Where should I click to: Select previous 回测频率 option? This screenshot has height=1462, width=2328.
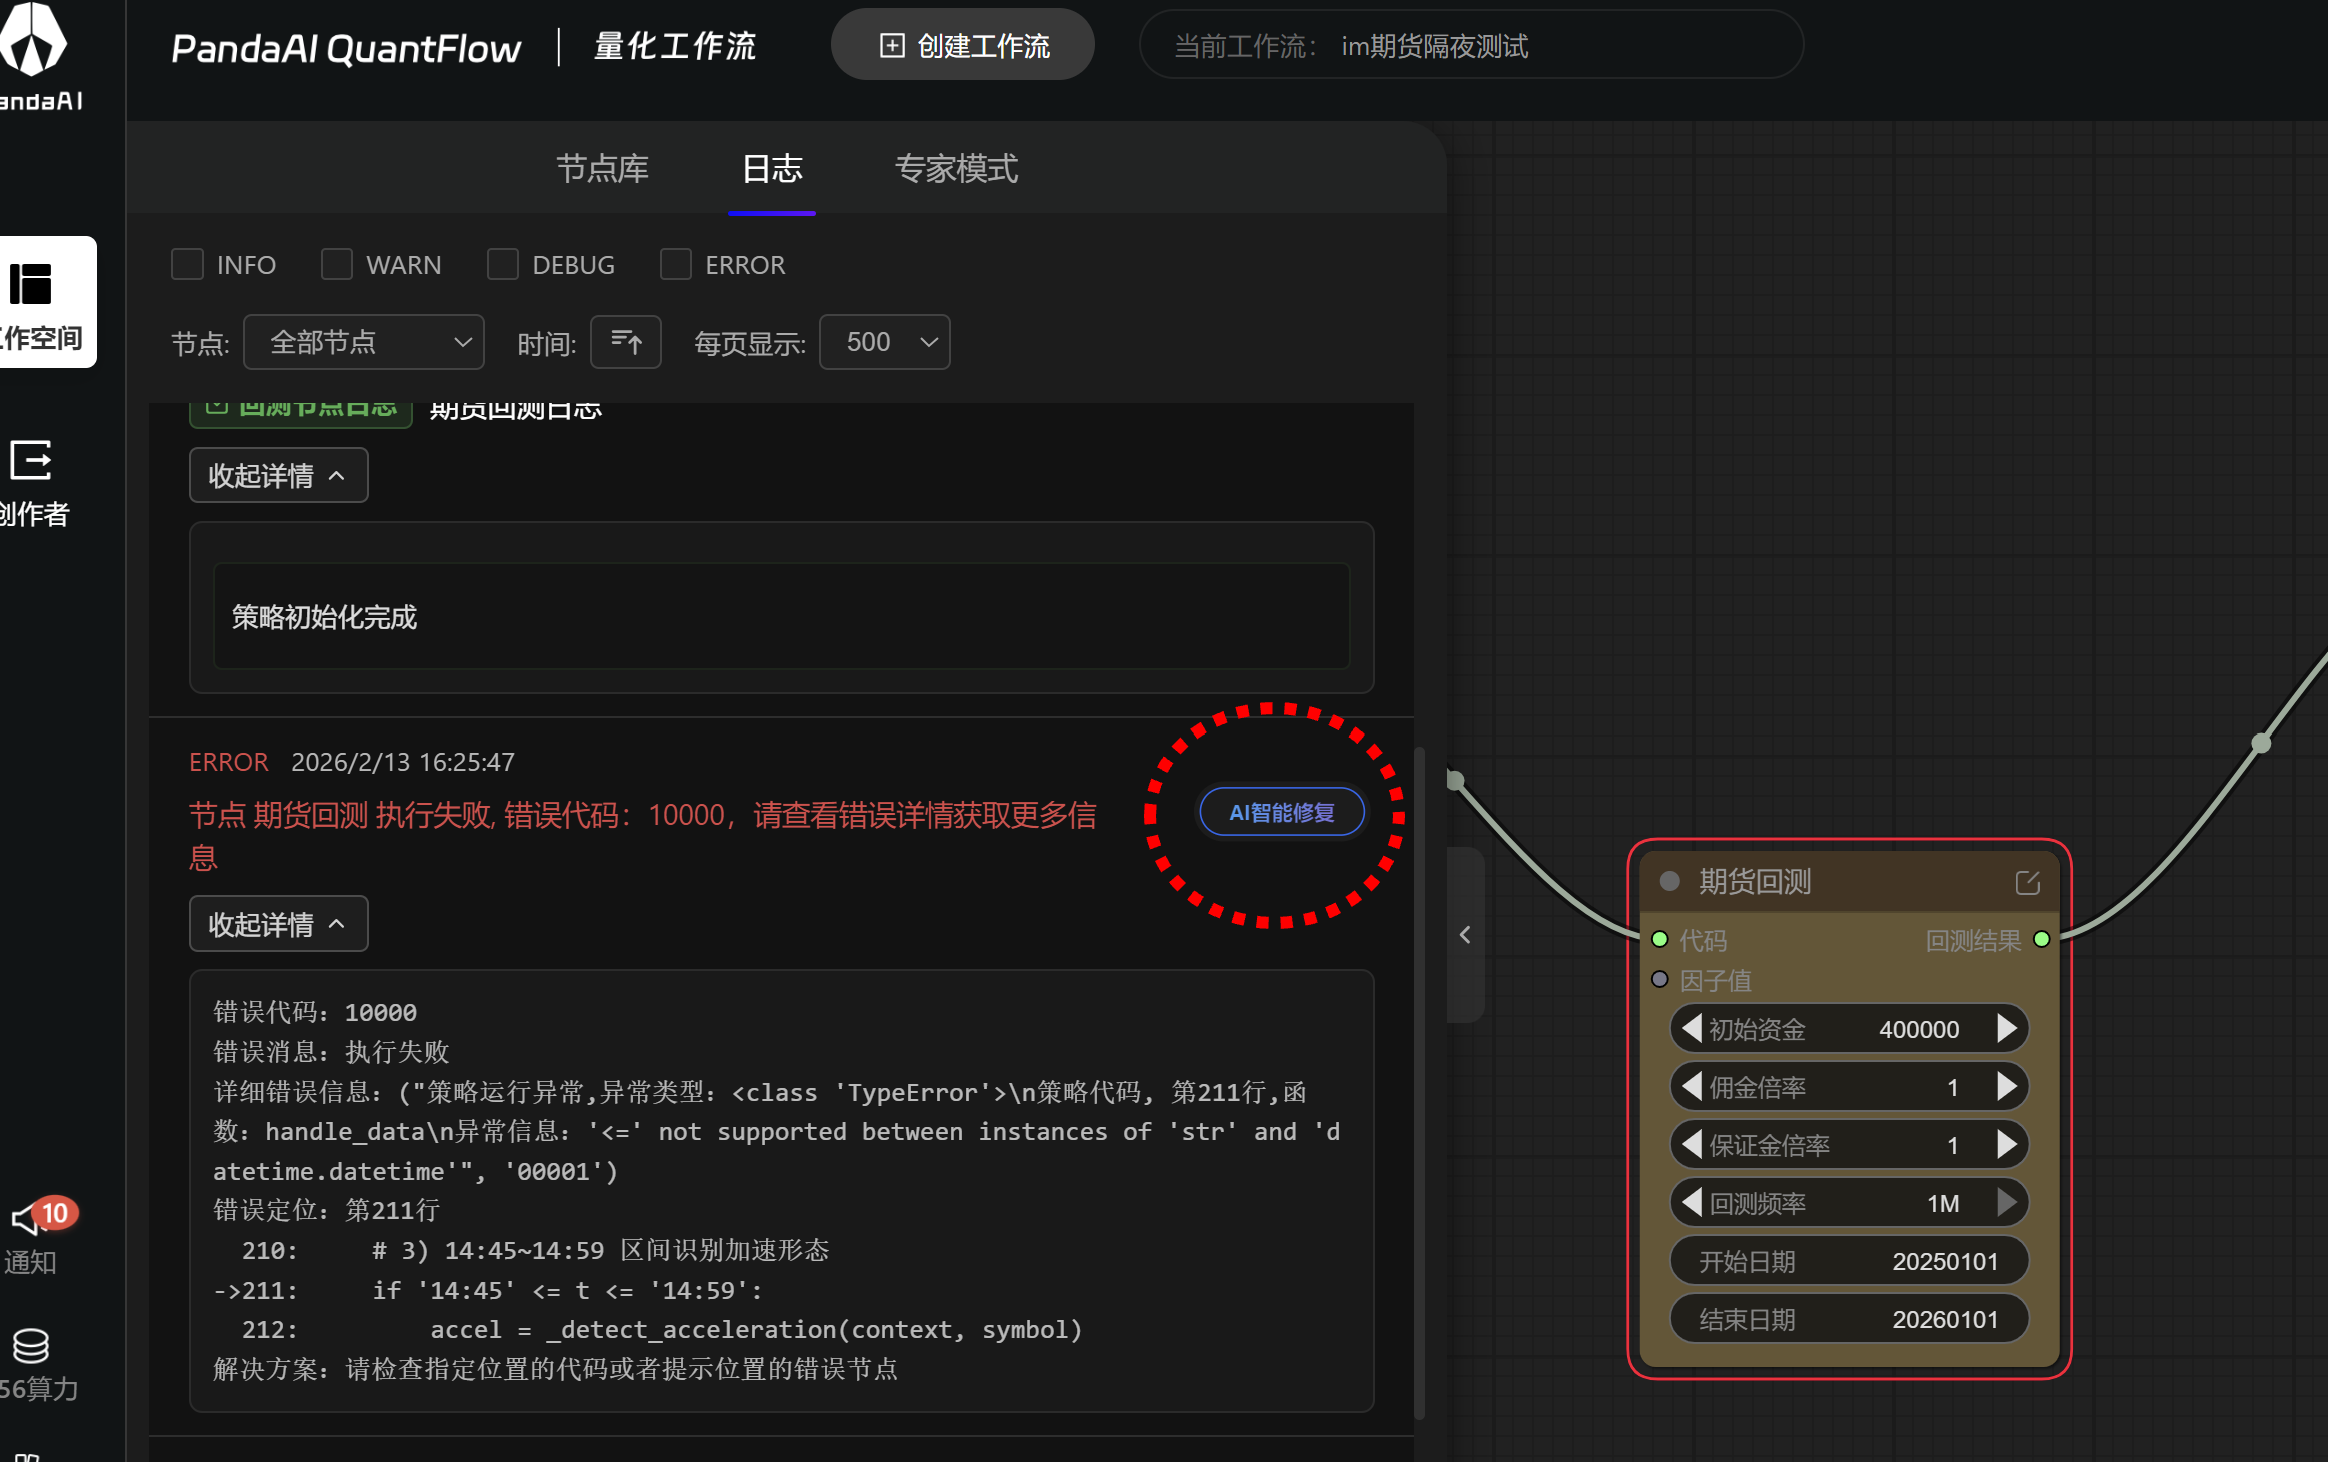(1692, 1202)
